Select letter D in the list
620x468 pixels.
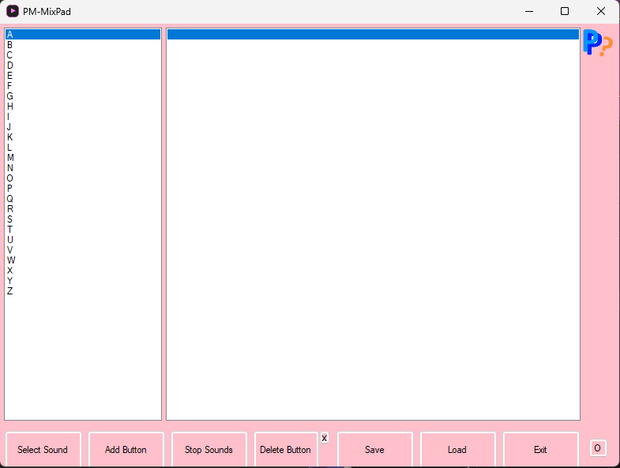tap(83, 65)
